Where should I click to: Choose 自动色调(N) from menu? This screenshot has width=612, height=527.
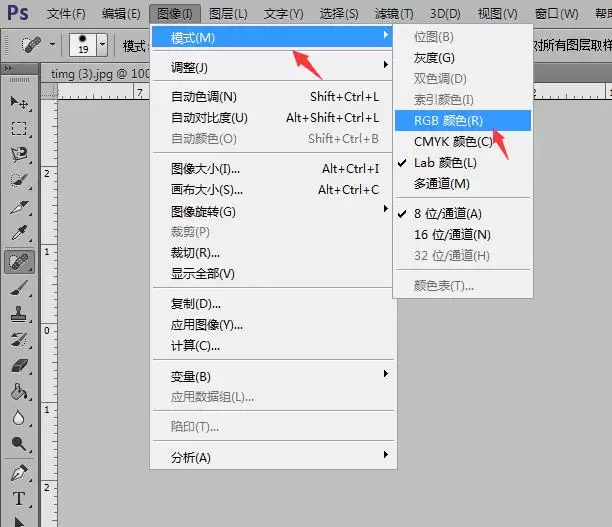(272, 96)
